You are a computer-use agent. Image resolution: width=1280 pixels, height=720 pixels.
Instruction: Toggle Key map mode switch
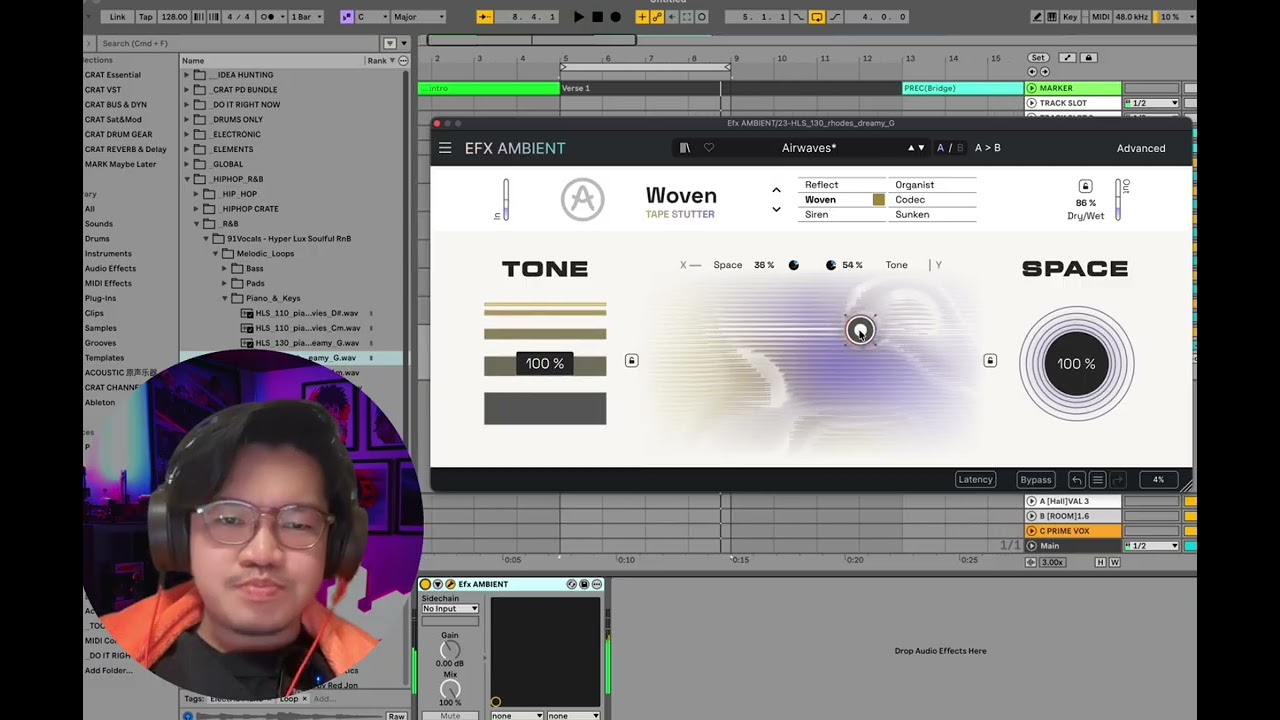(1071, 17)
